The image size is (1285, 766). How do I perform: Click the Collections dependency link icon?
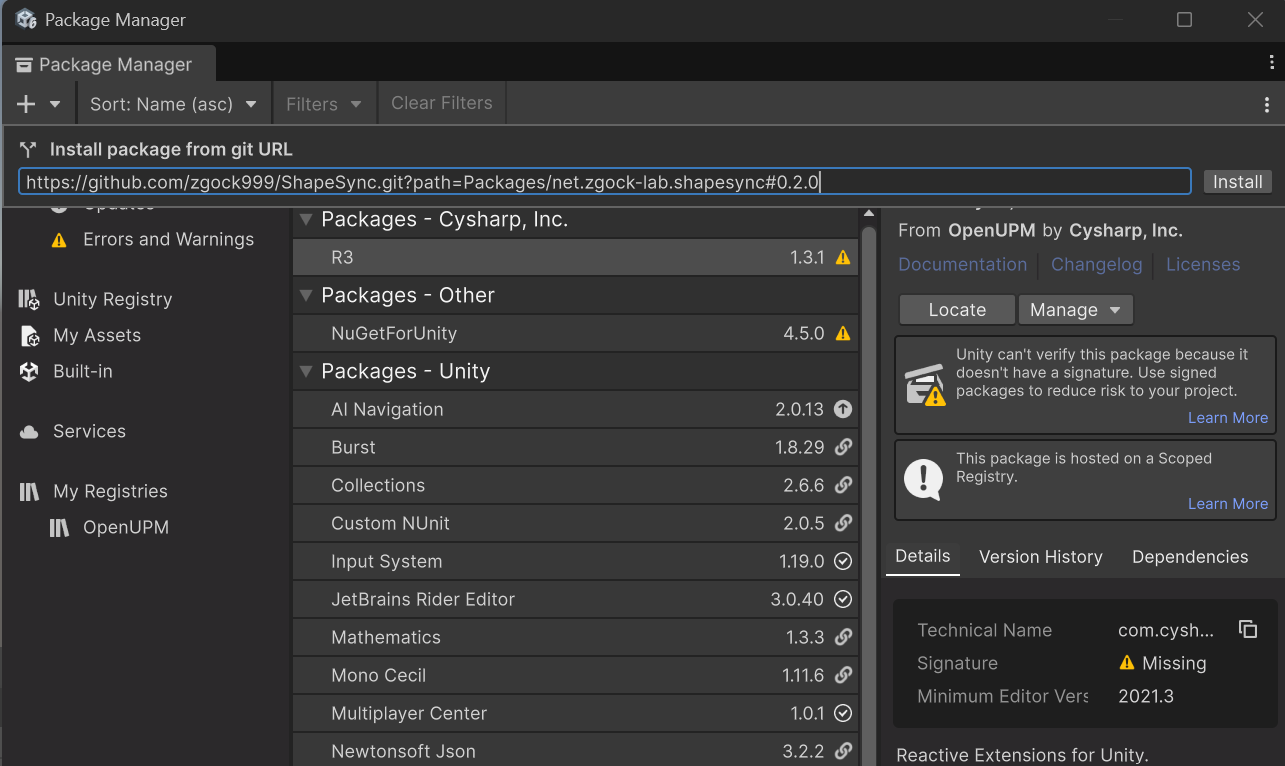point(843,485)
